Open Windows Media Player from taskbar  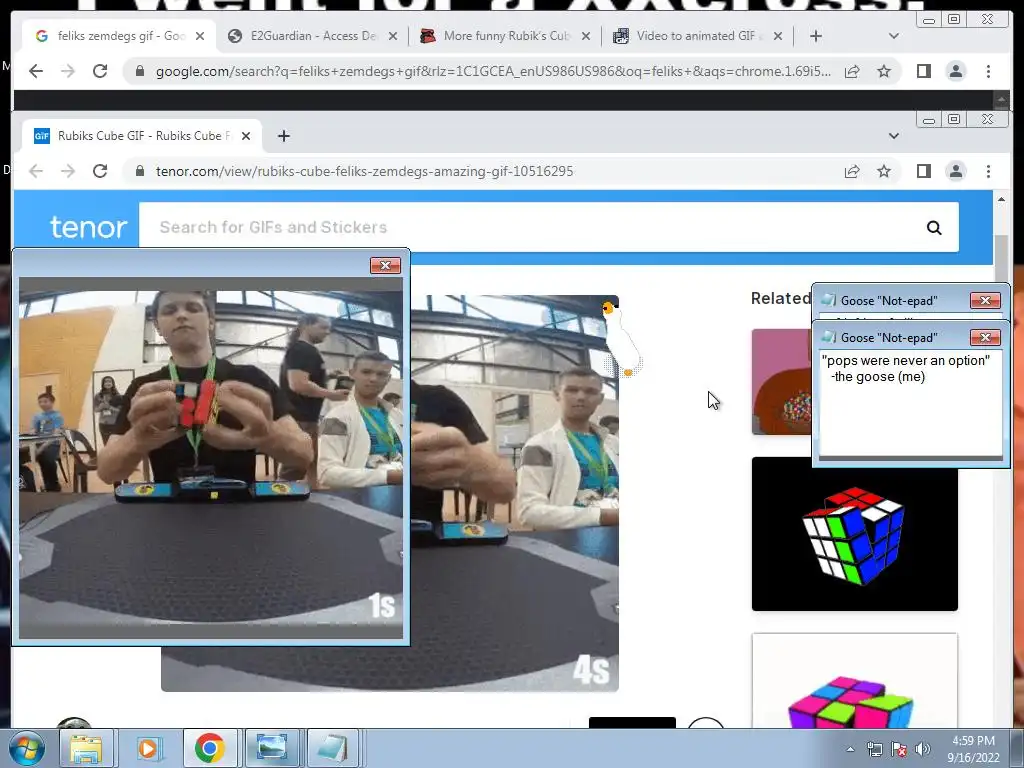[148, 748]
